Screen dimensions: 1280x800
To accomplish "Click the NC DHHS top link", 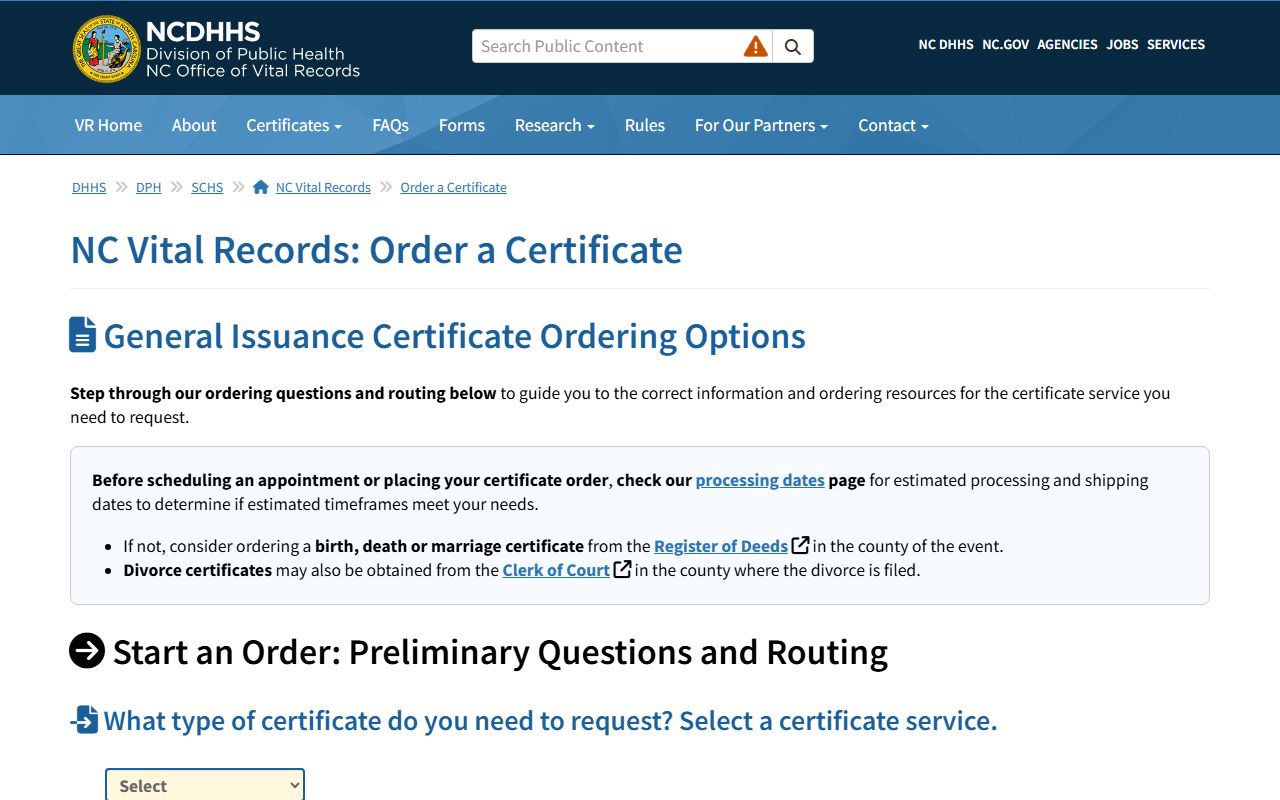I will click(946, 45).
